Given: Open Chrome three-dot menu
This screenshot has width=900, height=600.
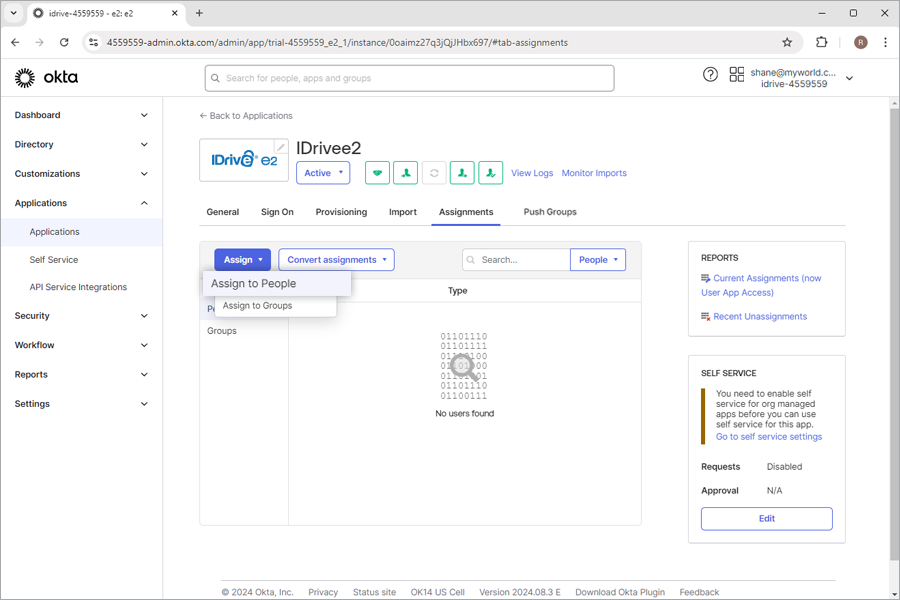Looking at the screenshot, I should (x=885, y=42).
